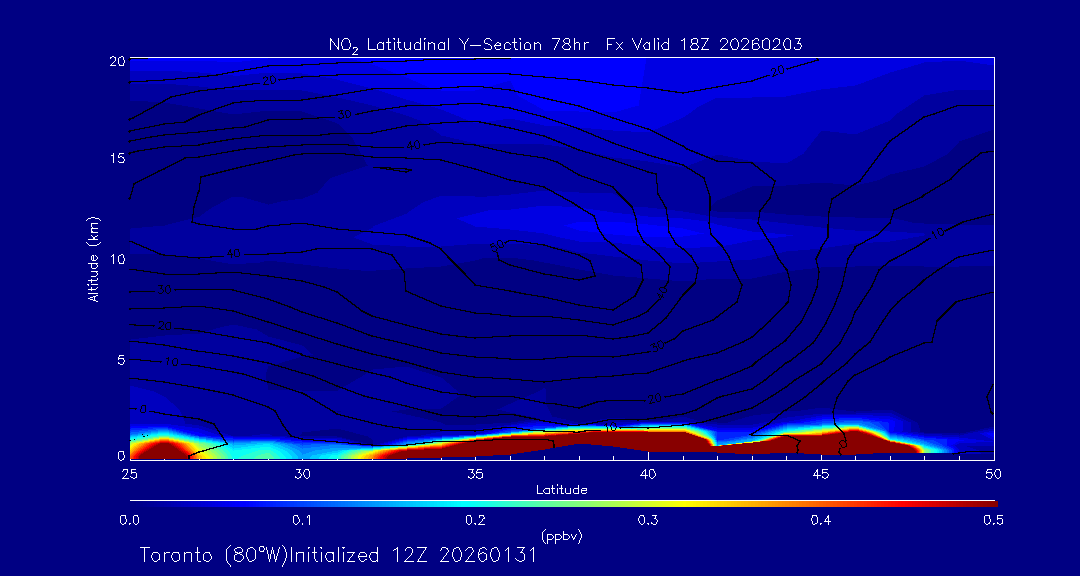1080x576 pixels.
Task: Click the Latitude x-axis label
Action: point(561,489)
